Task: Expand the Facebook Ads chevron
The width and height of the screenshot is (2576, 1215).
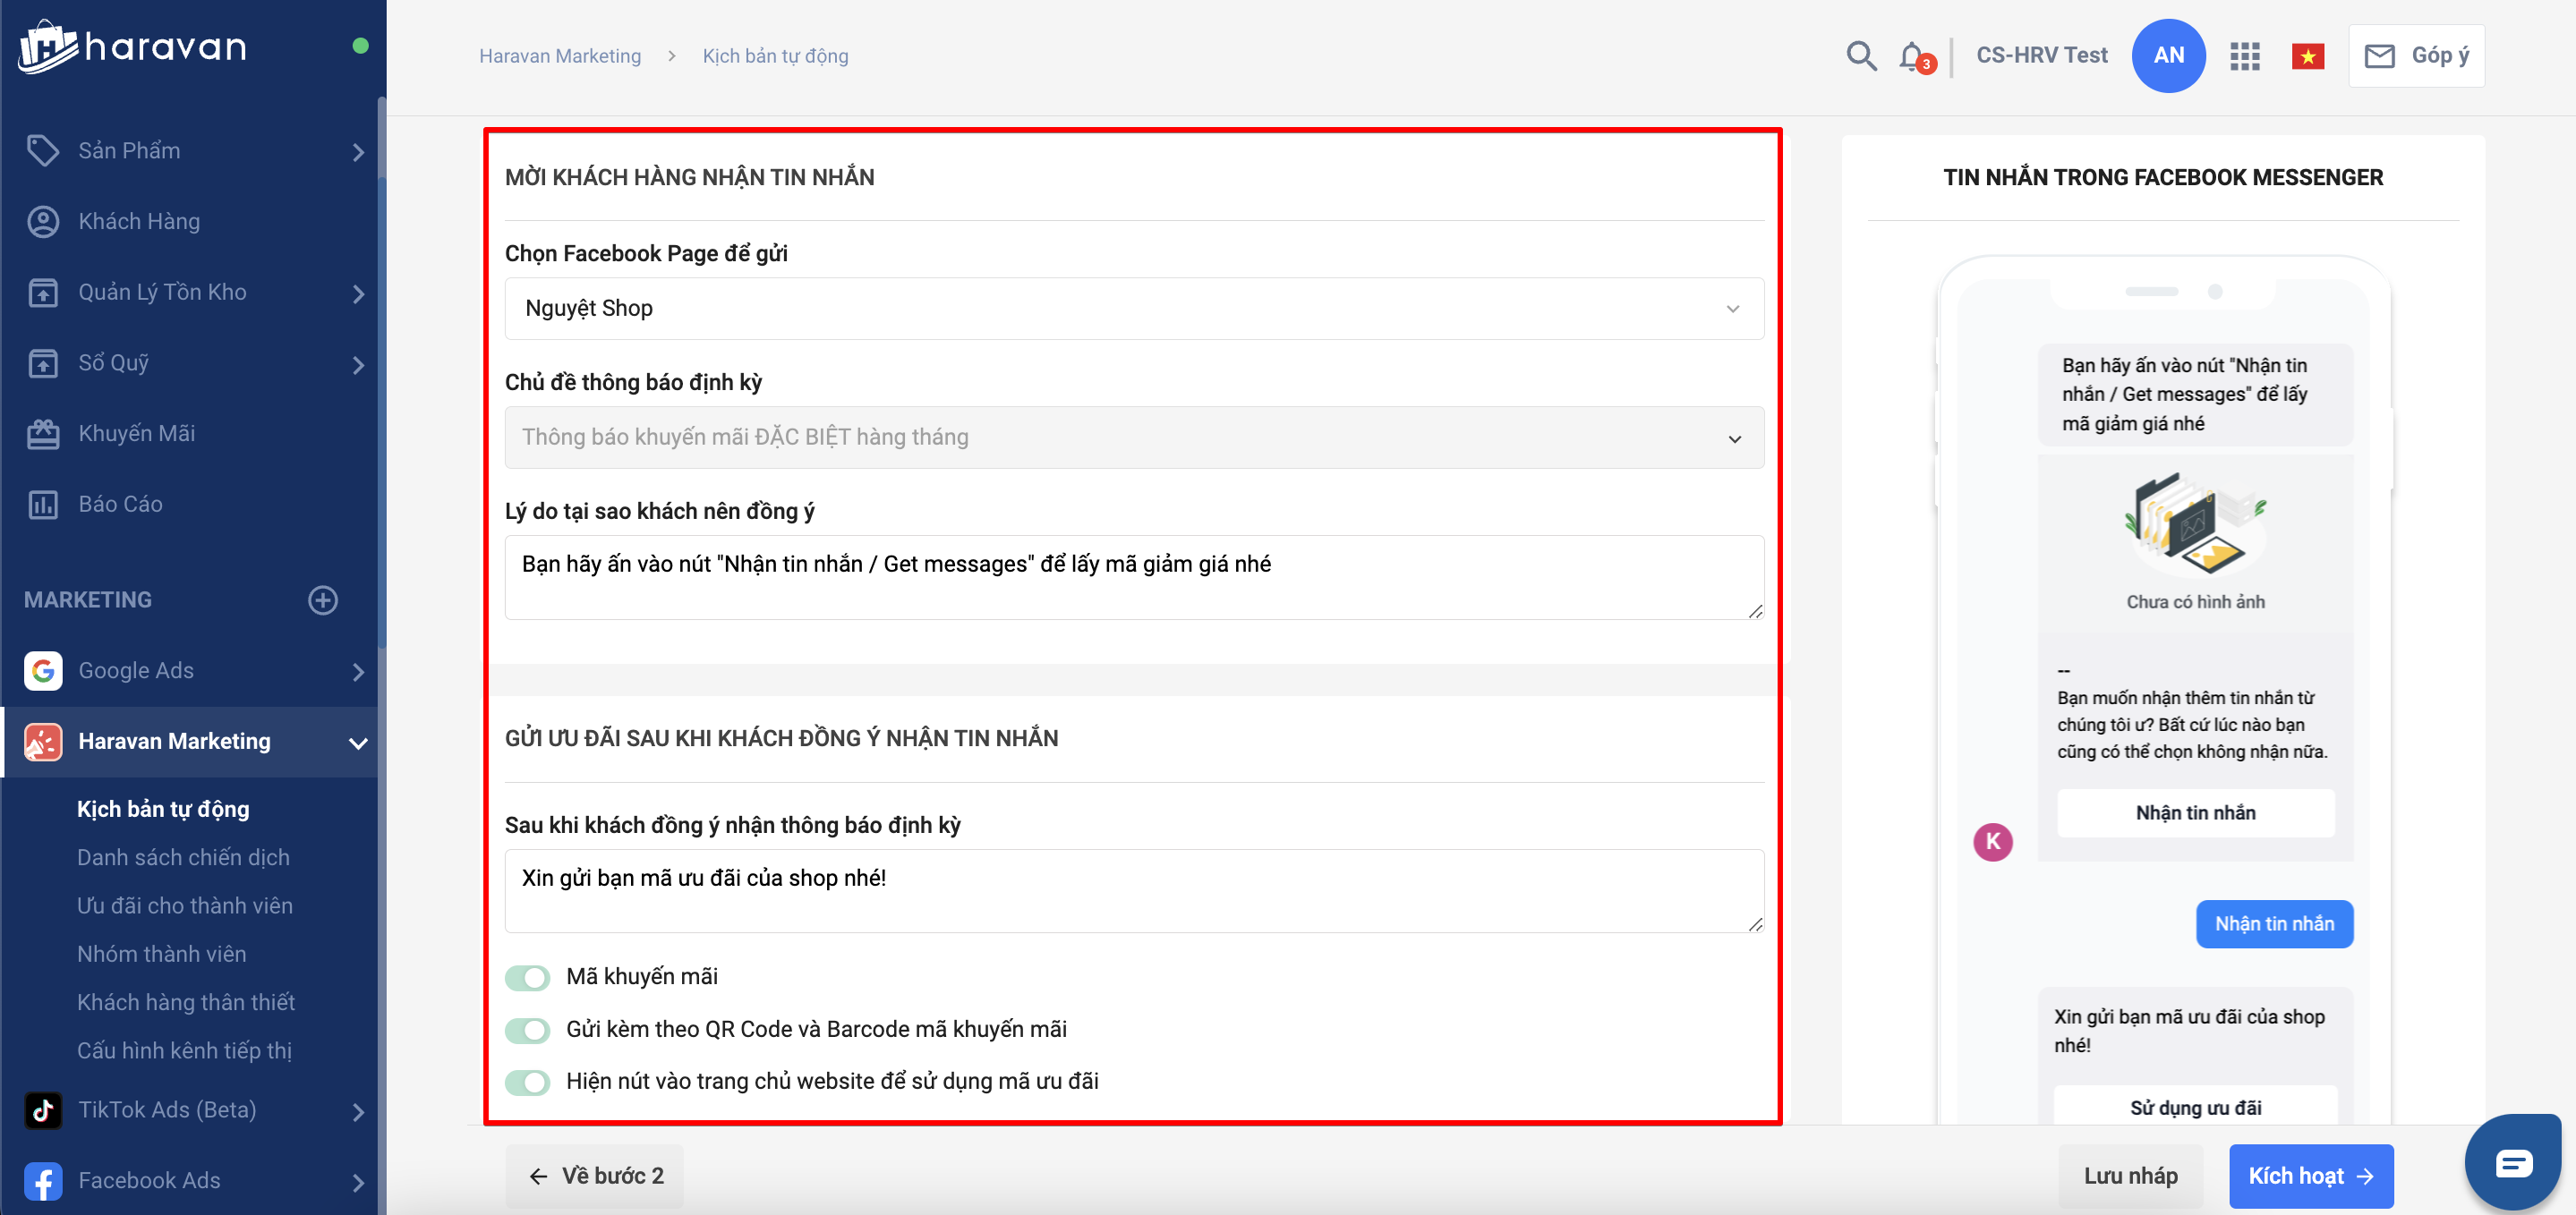Action: [358, 1183]
